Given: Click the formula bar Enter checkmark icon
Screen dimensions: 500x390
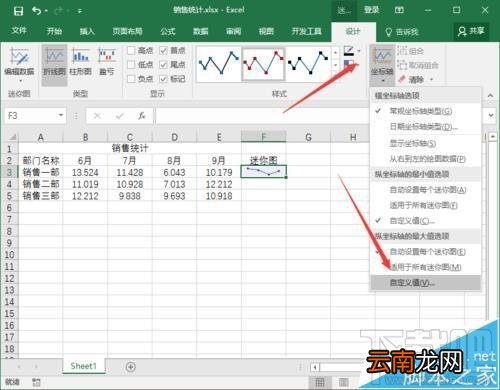Looking at the screenshot, I should pos(119,116).
